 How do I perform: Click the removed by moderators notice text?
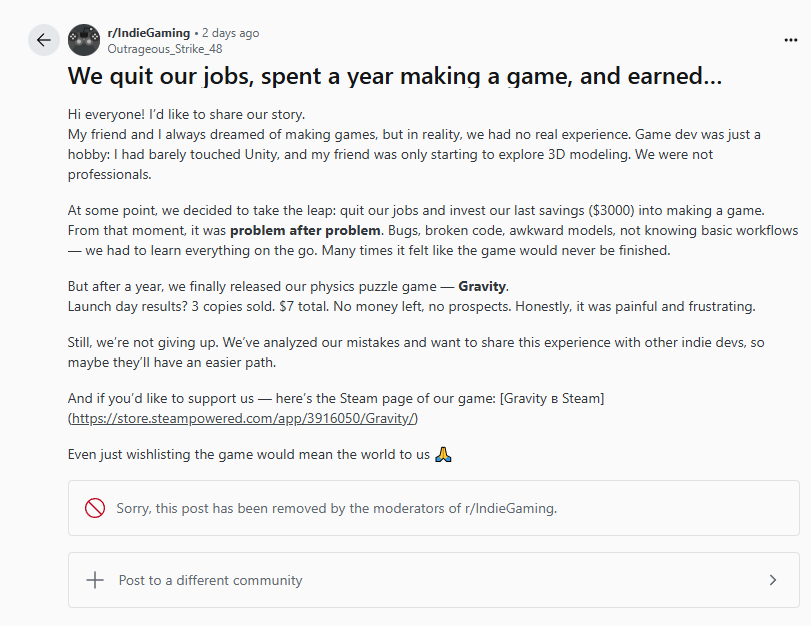tap(336, 508)
